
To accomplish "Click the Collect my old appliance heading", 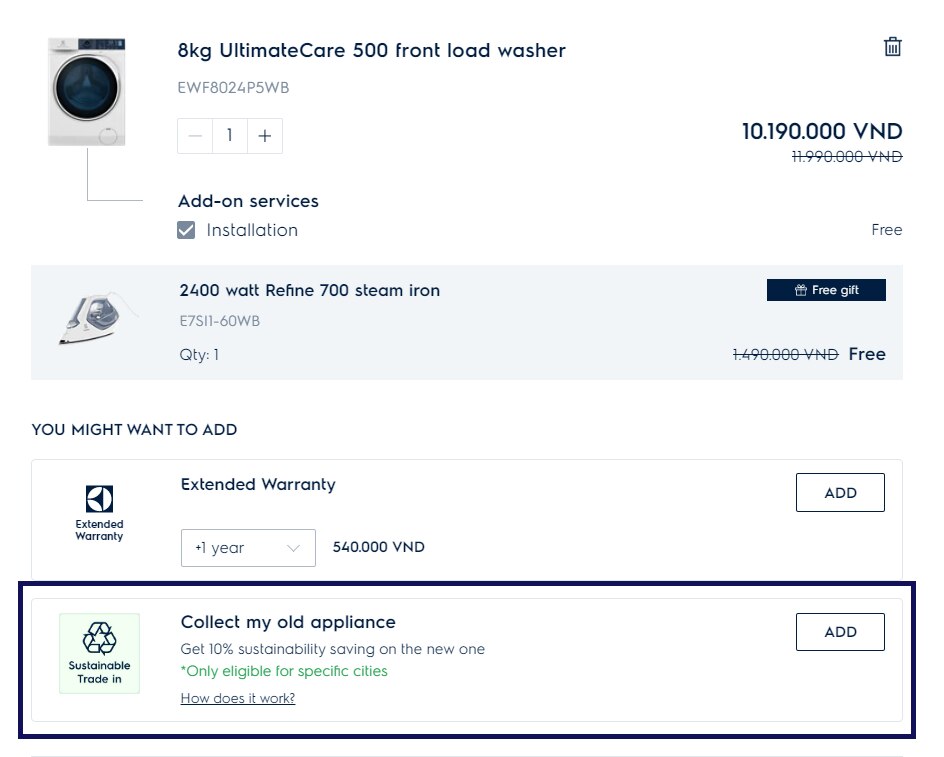I will coord(288,622).
